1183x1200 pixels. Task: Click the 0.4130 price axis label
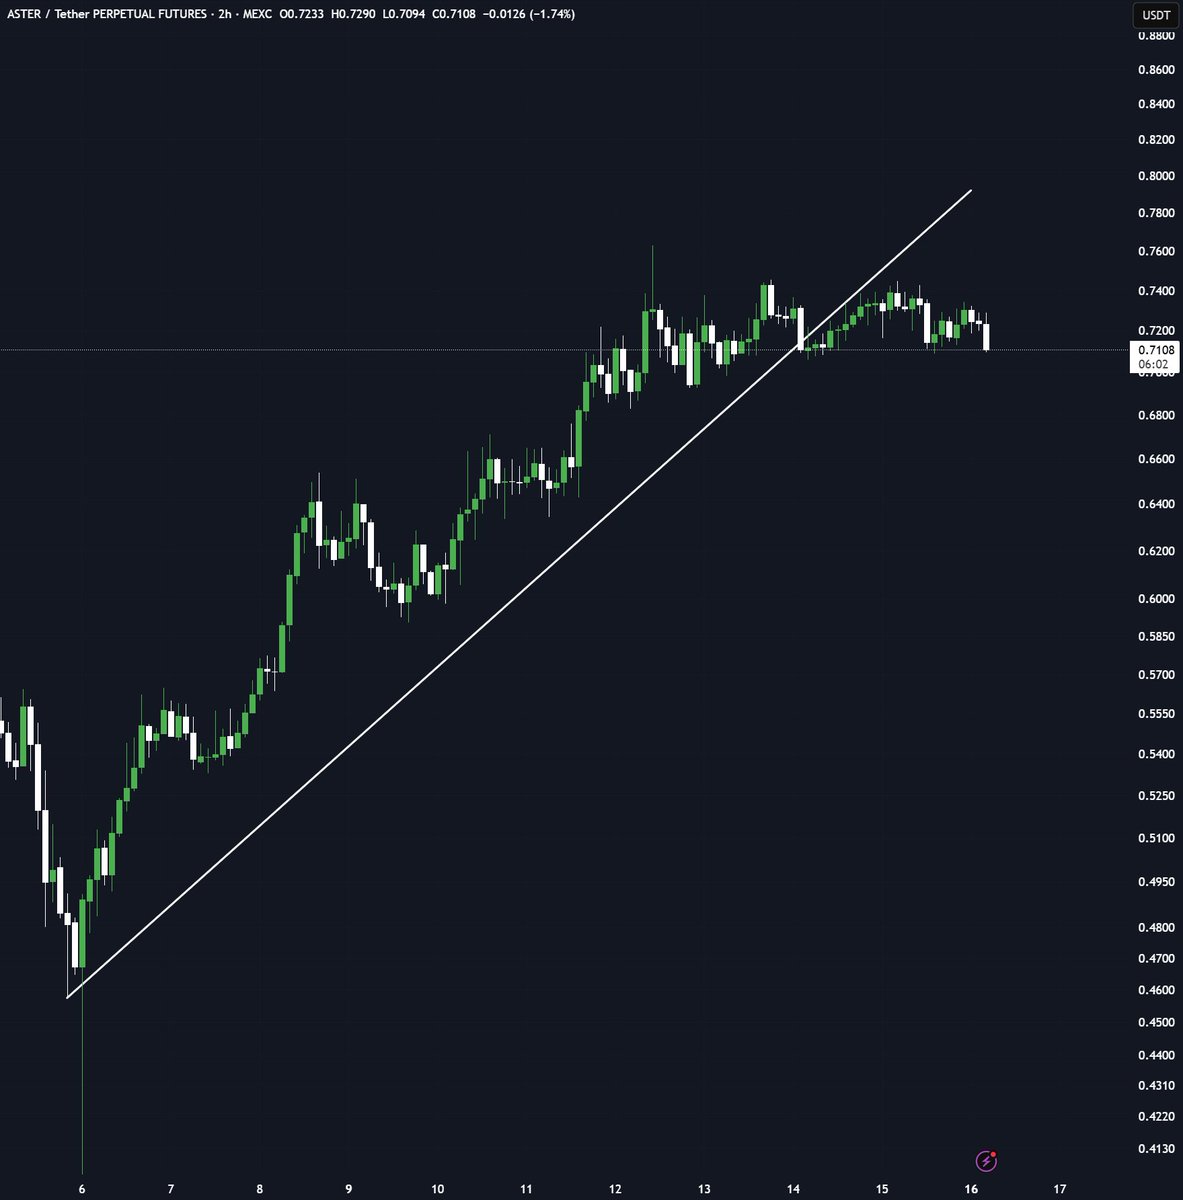[x=1156, y=1149]
